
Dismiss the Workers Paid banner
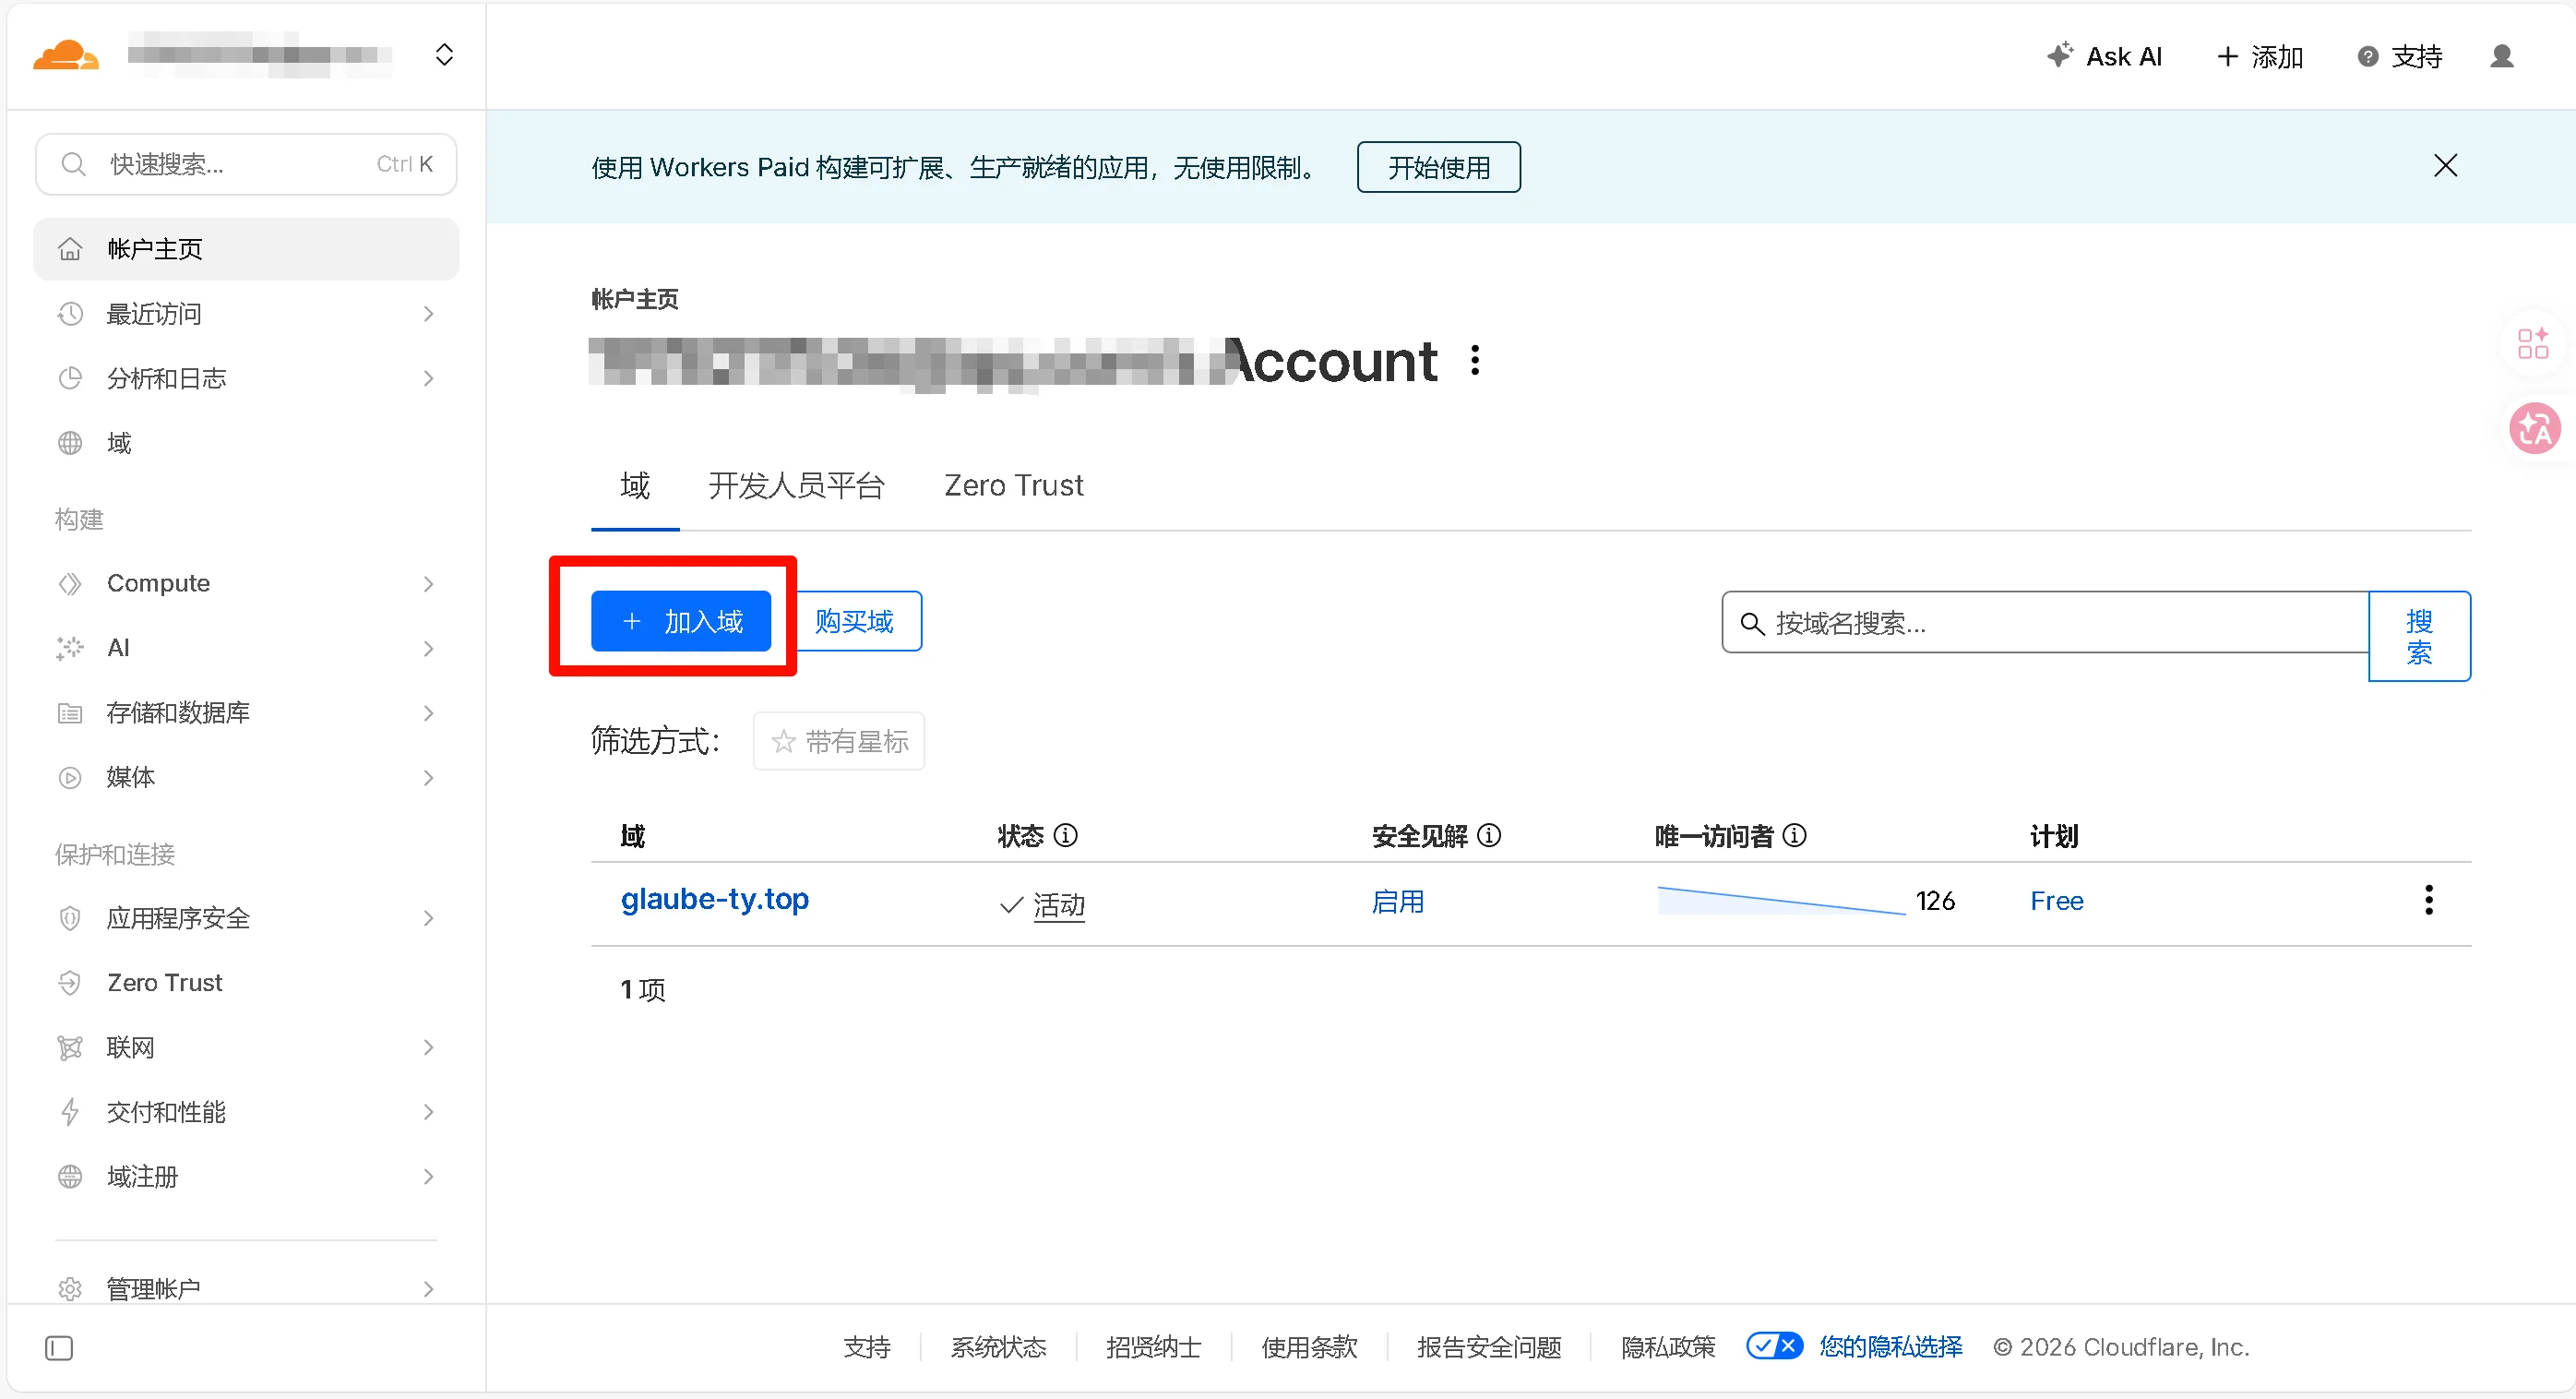pos(2445,166)
